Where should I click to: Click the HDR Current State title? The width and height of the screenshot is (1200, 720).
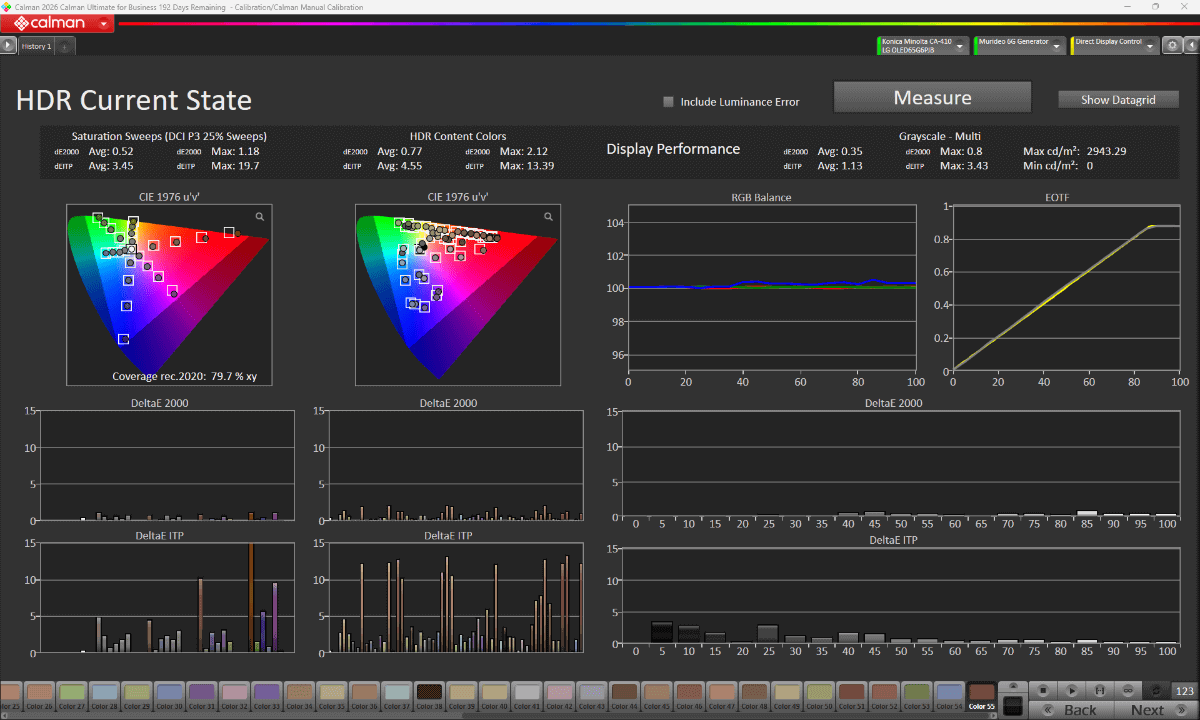coord(134,100)
